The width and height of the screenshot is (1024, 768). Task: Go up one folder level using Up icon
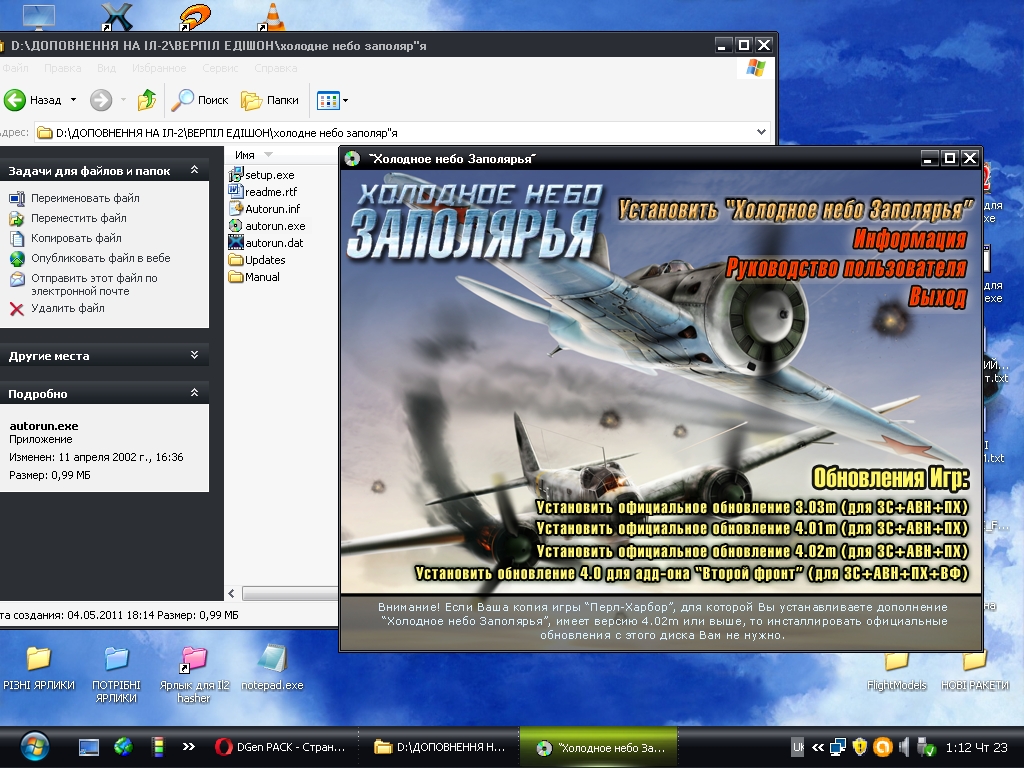pyautogui.click(x=147, y=100)
